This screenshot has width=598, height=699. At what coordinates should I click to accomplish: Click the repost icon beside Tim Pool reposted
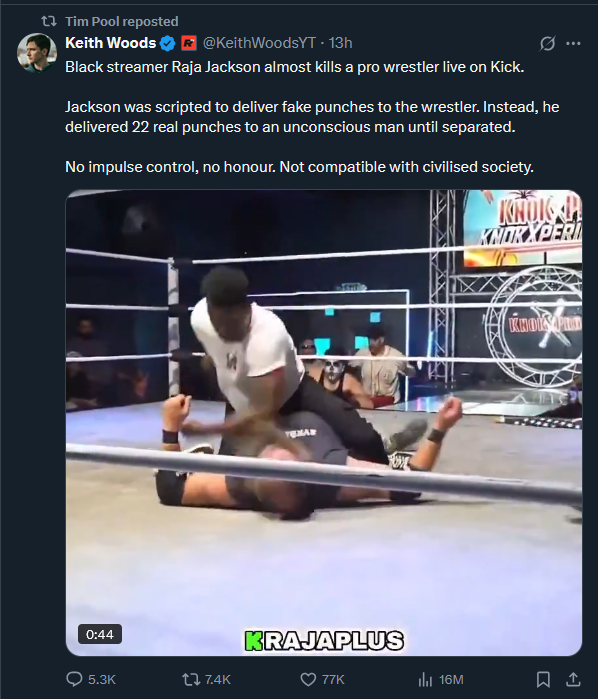click(49, 21)
